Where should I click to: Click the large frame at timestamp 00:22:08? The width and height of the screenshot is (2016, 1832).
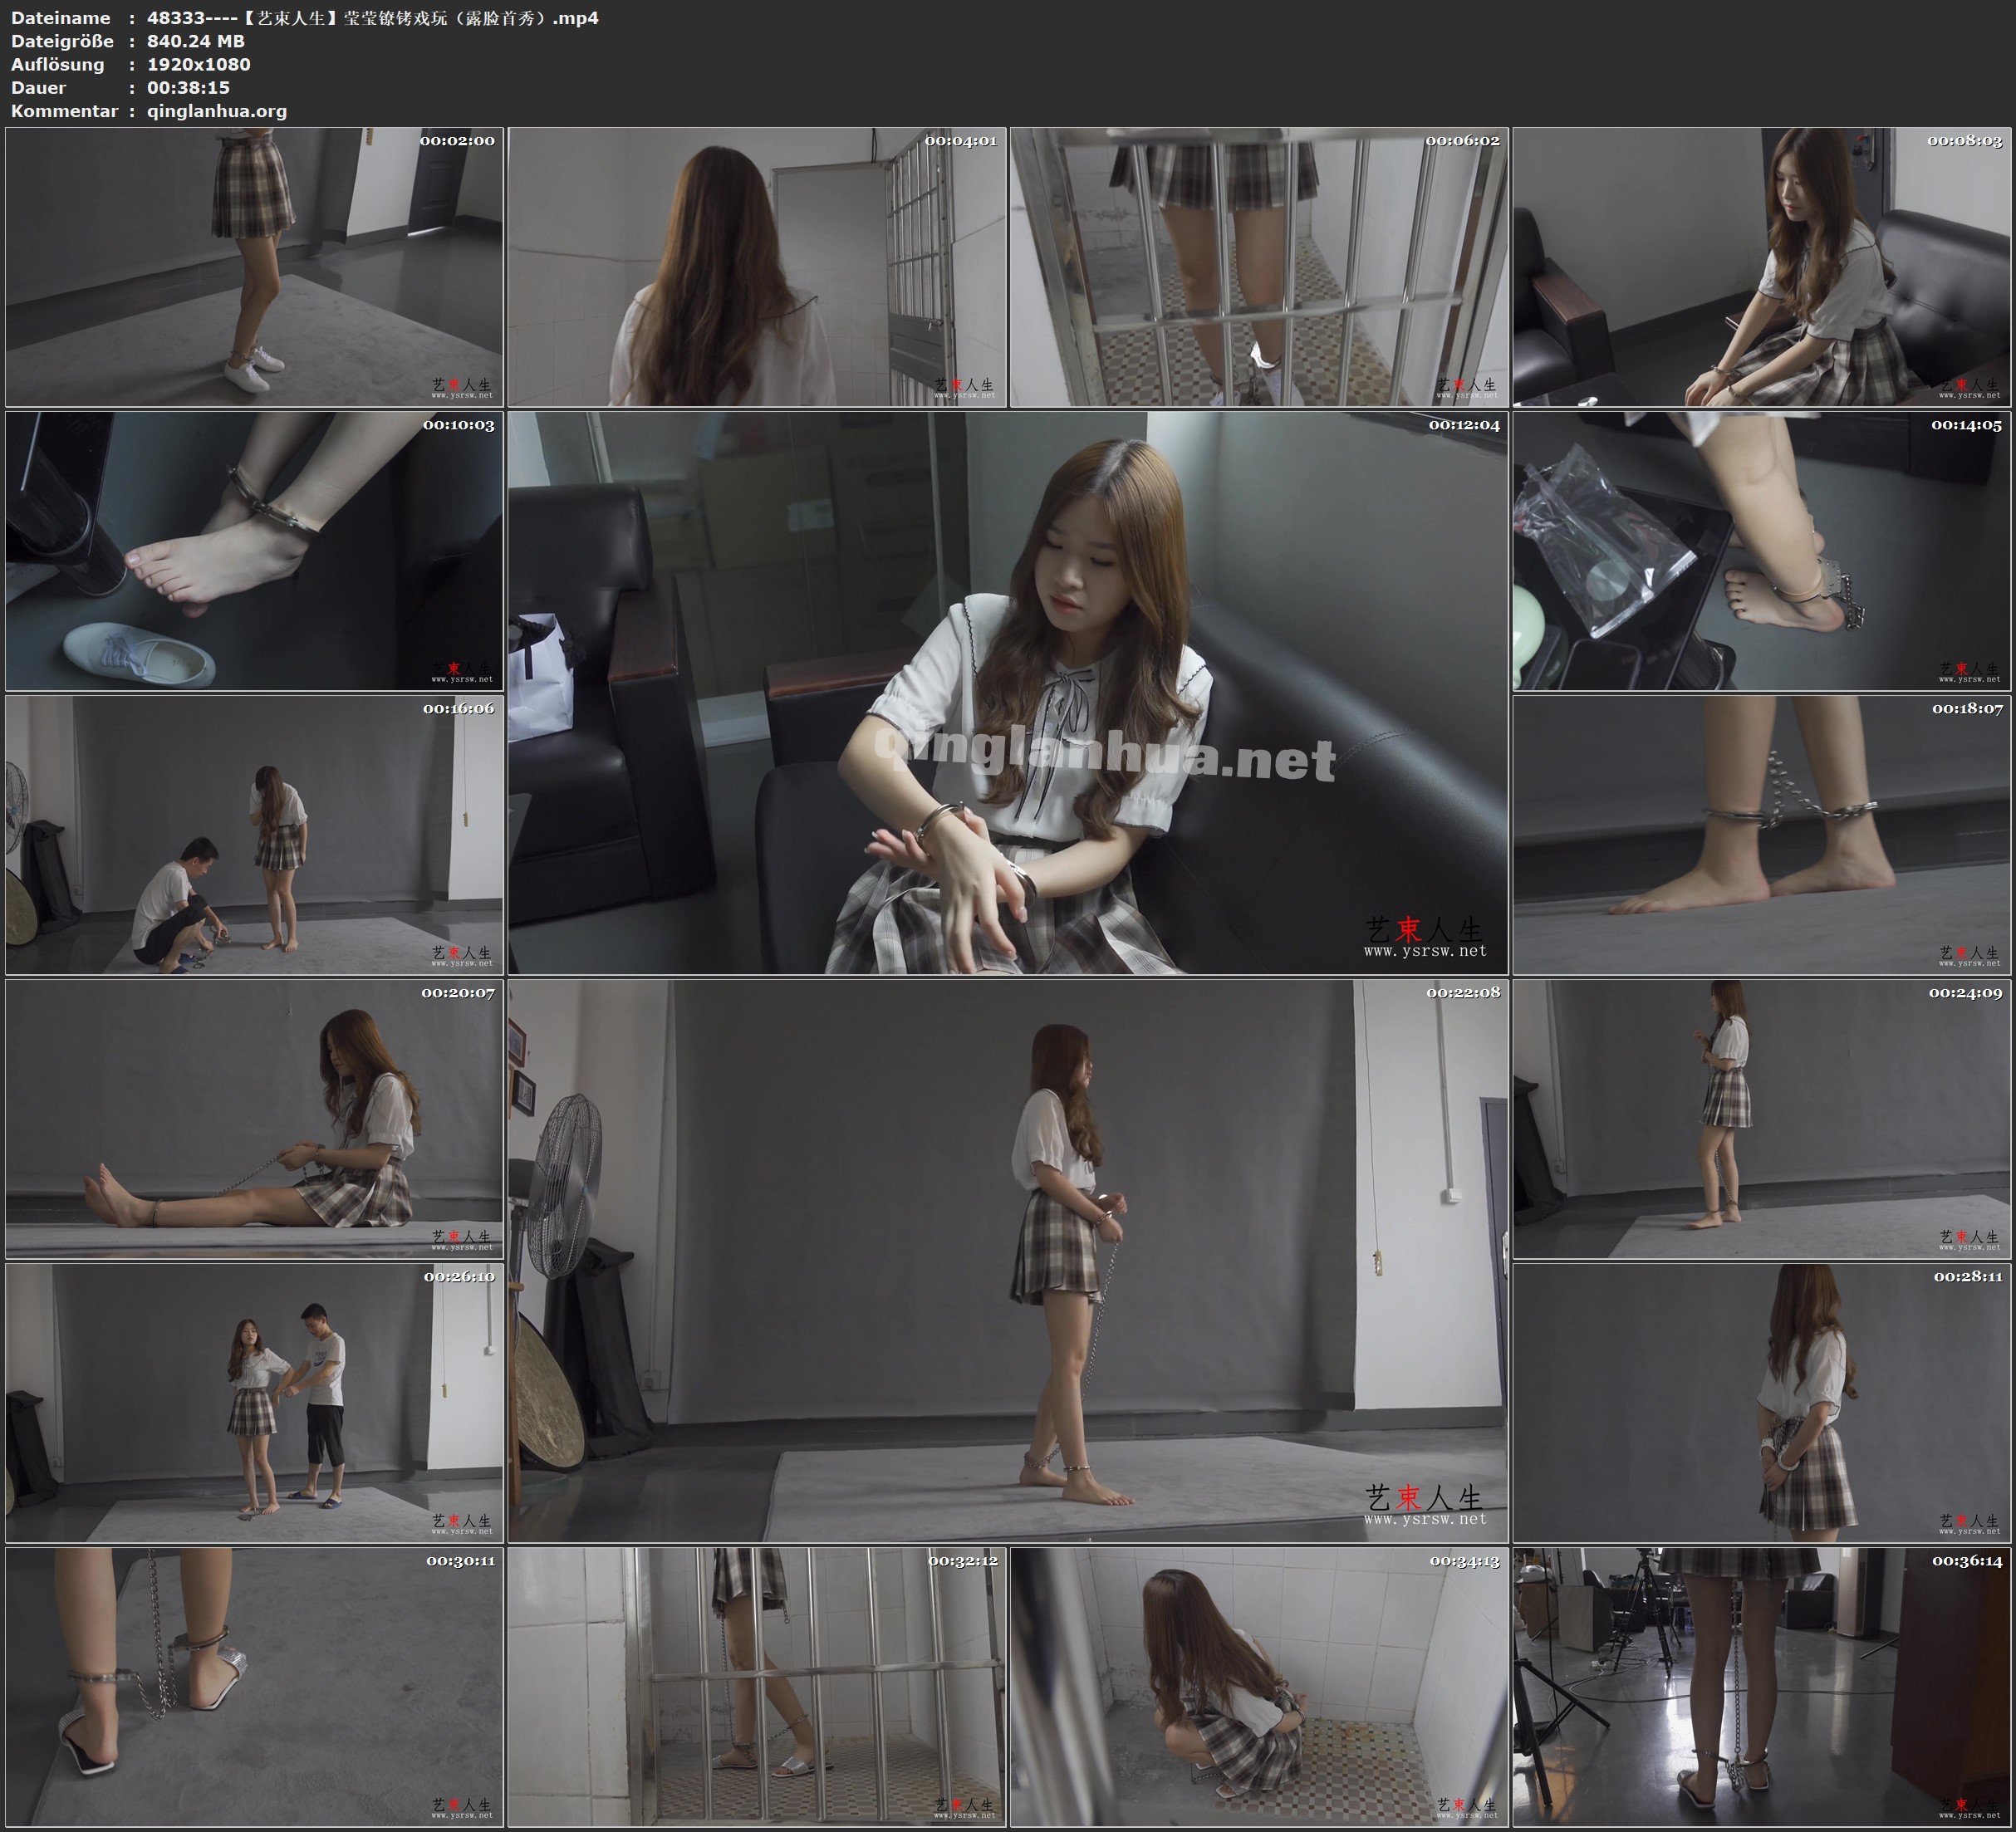tap(1007, 1260)
